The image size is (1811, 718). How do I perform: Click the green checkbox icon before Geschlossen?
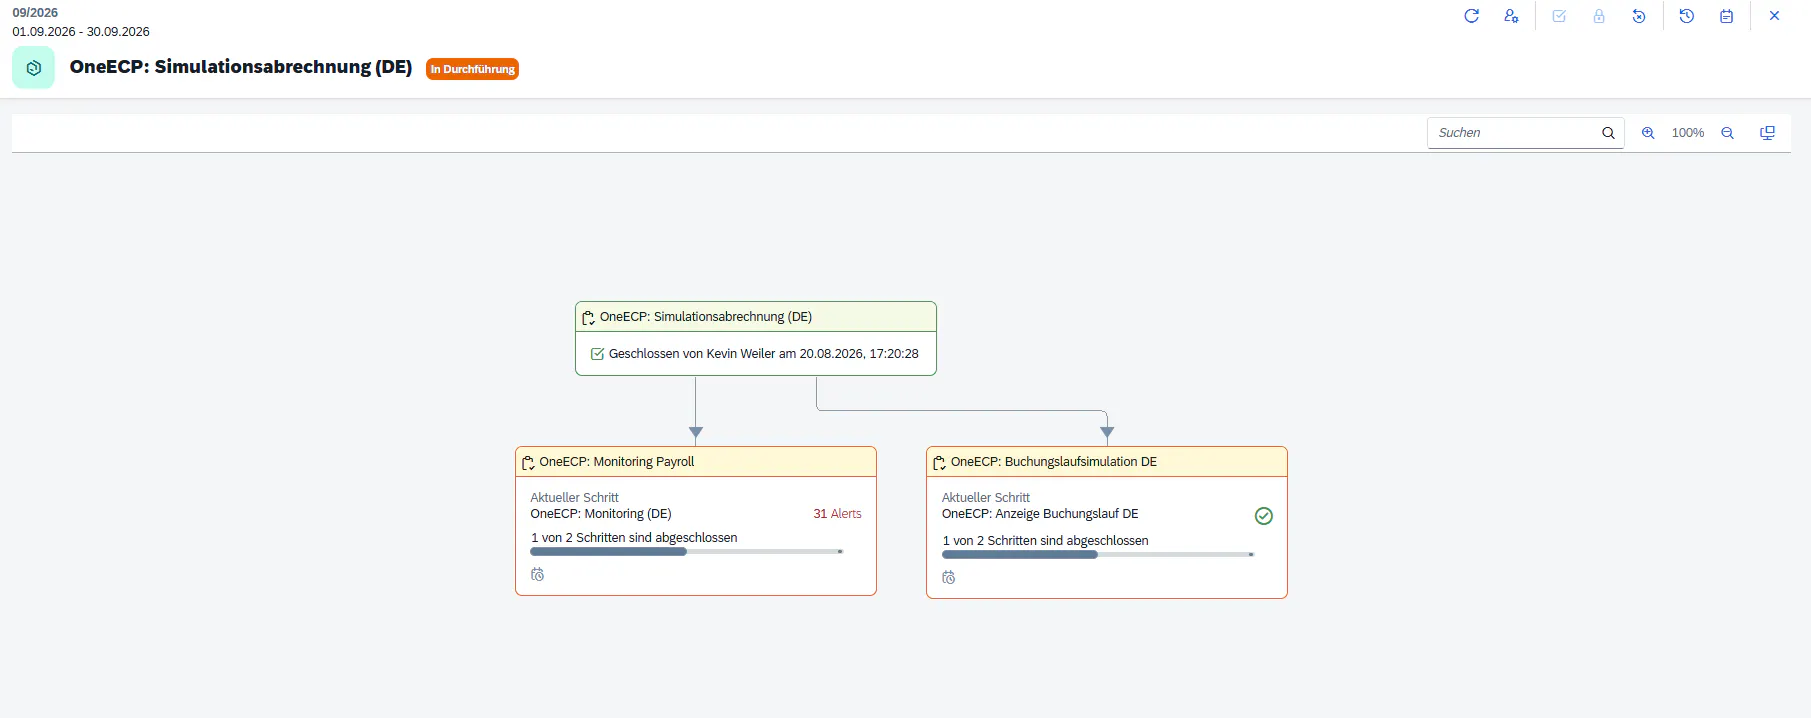coord(597,354)
